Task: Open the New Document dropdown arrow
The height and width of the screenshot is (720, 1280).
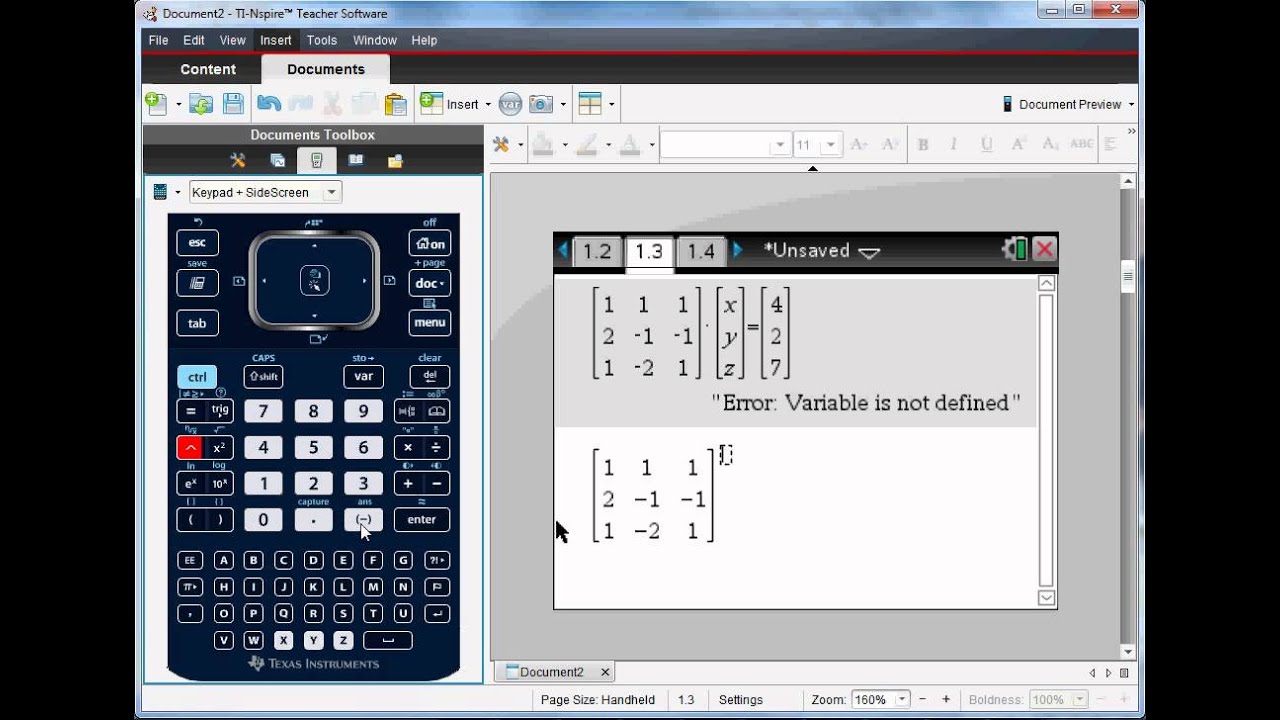Action: coord(178,104)
